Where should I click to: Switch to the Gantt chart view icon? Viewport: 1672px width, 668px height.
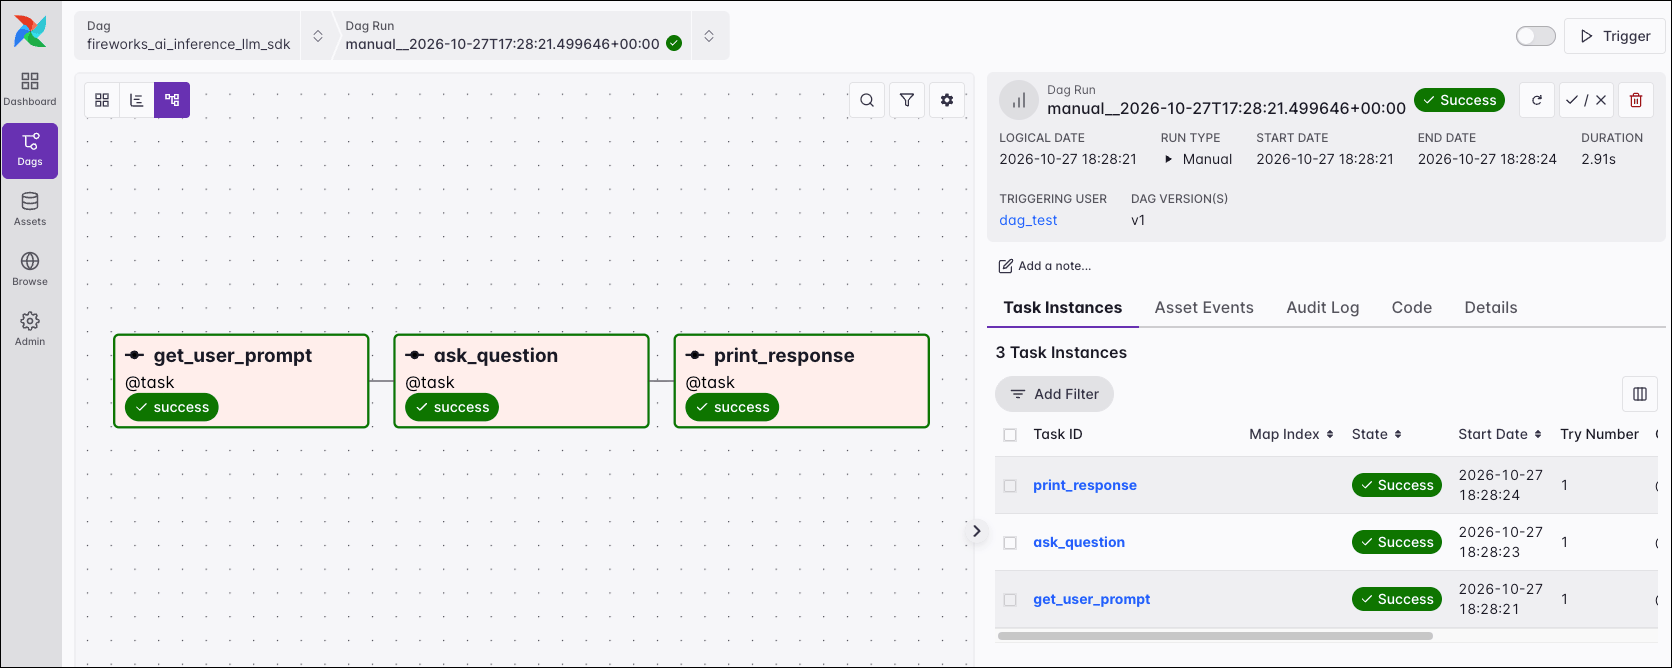137,100
